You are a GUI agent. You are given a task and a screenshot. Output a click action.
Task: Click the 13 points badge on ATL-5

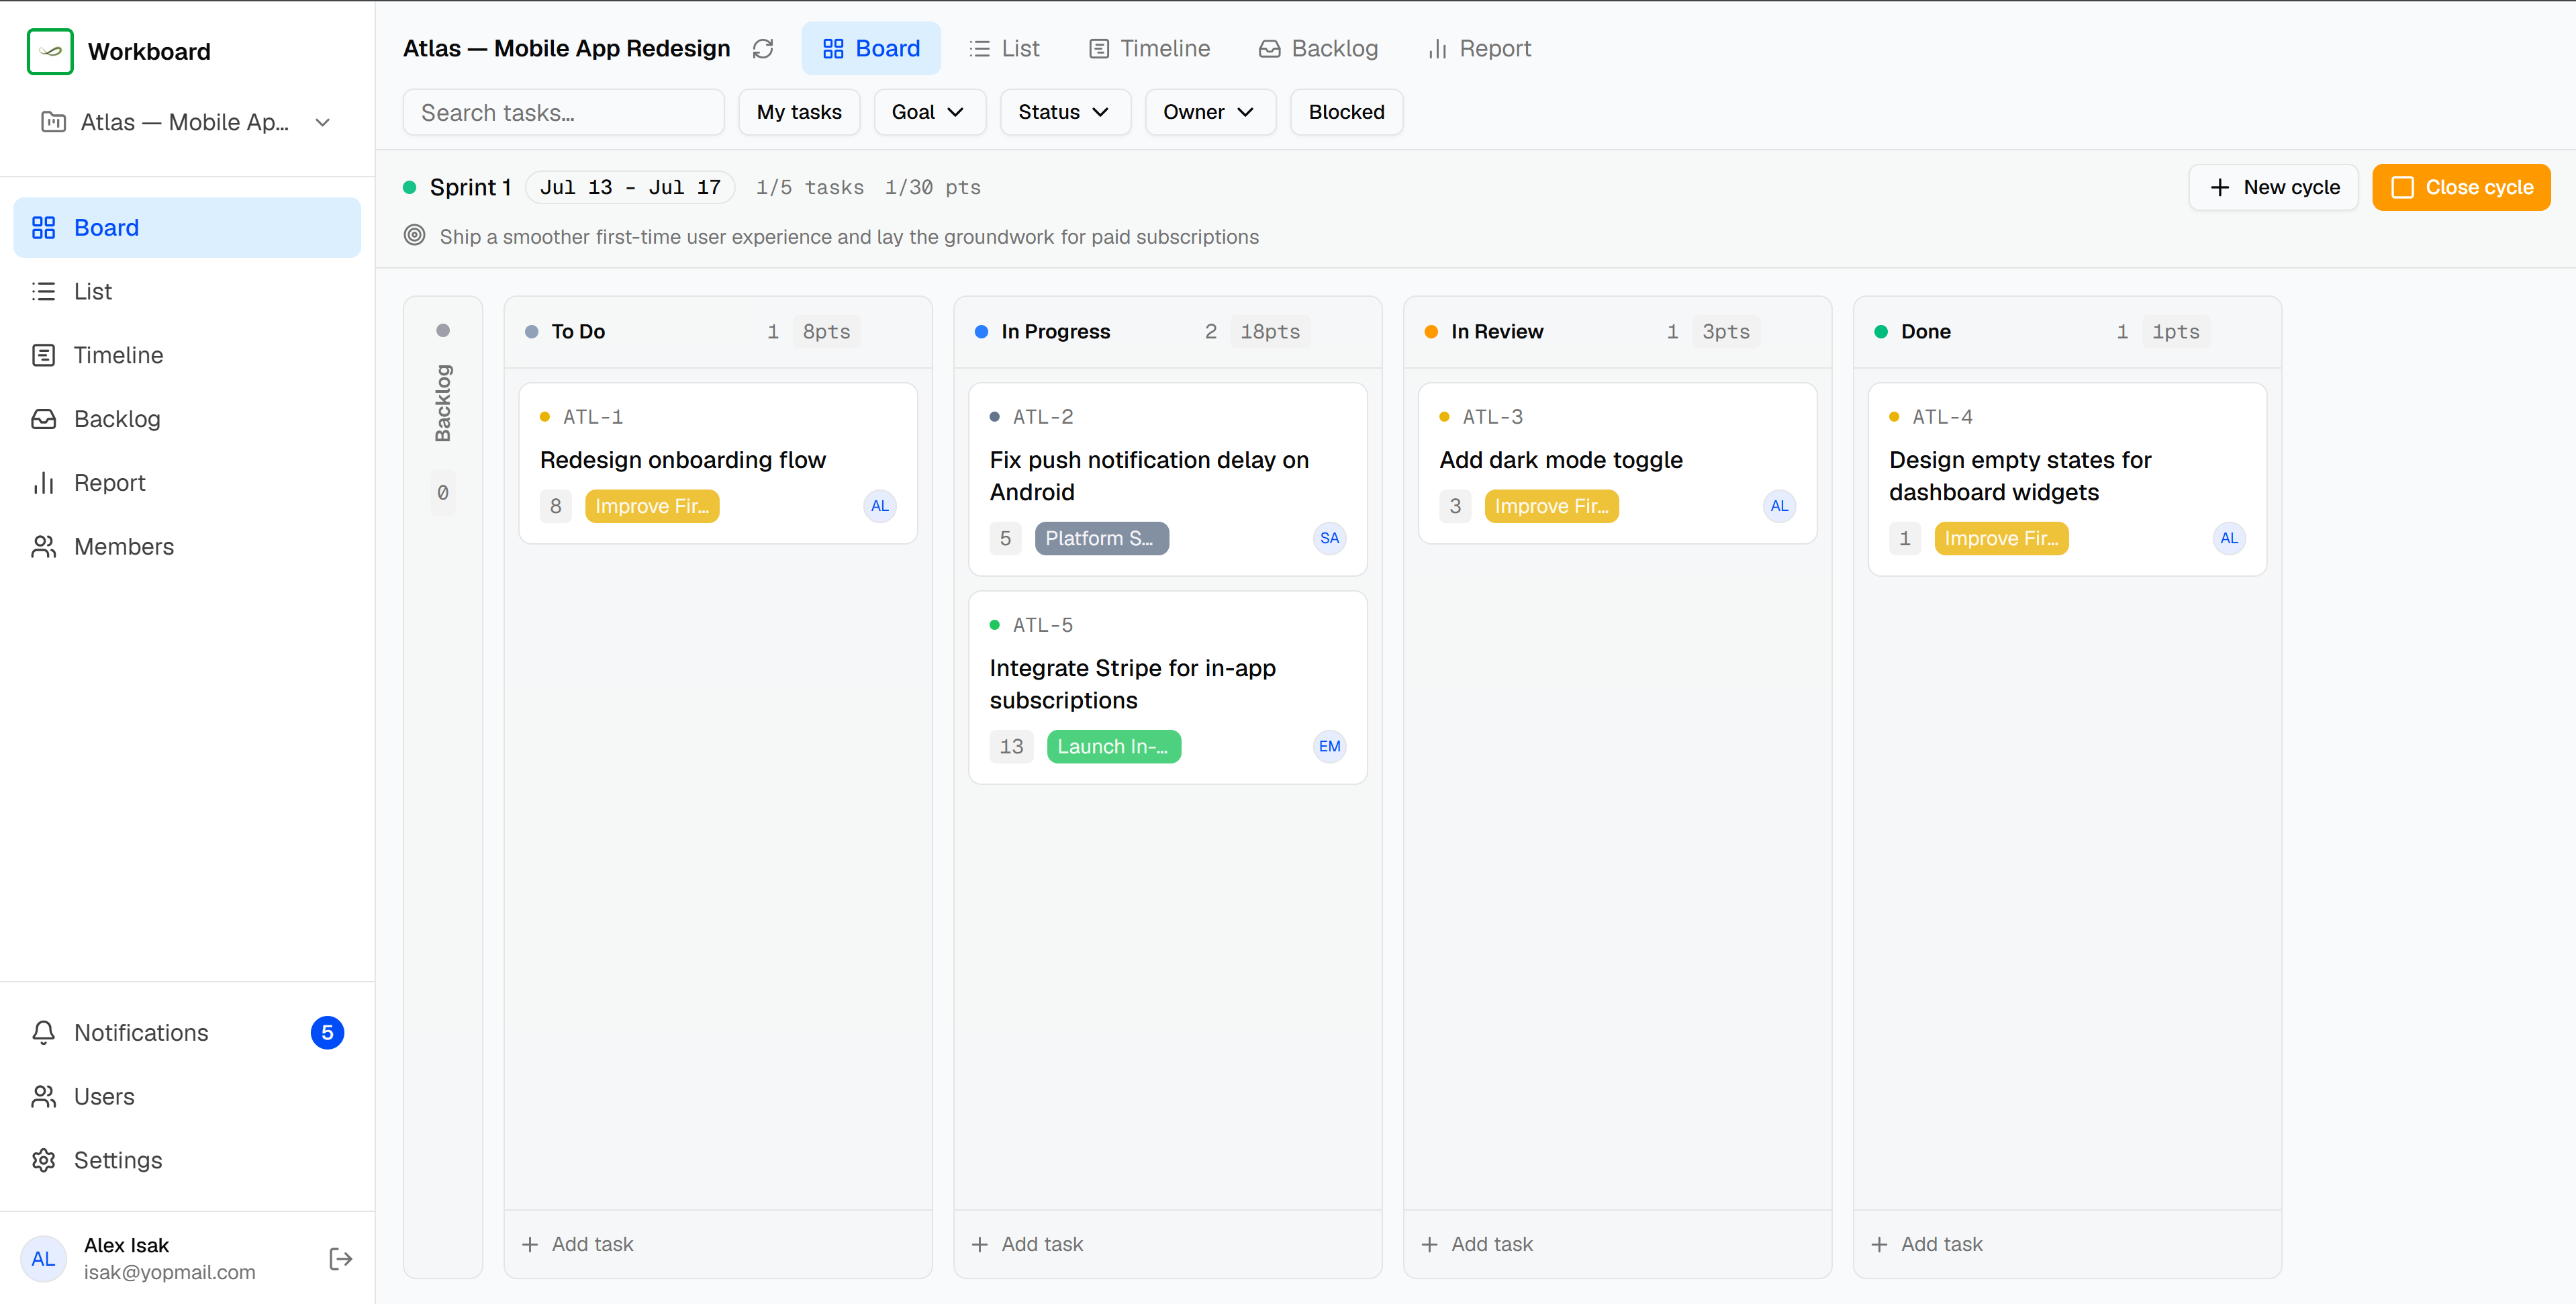coord(1011,746)
